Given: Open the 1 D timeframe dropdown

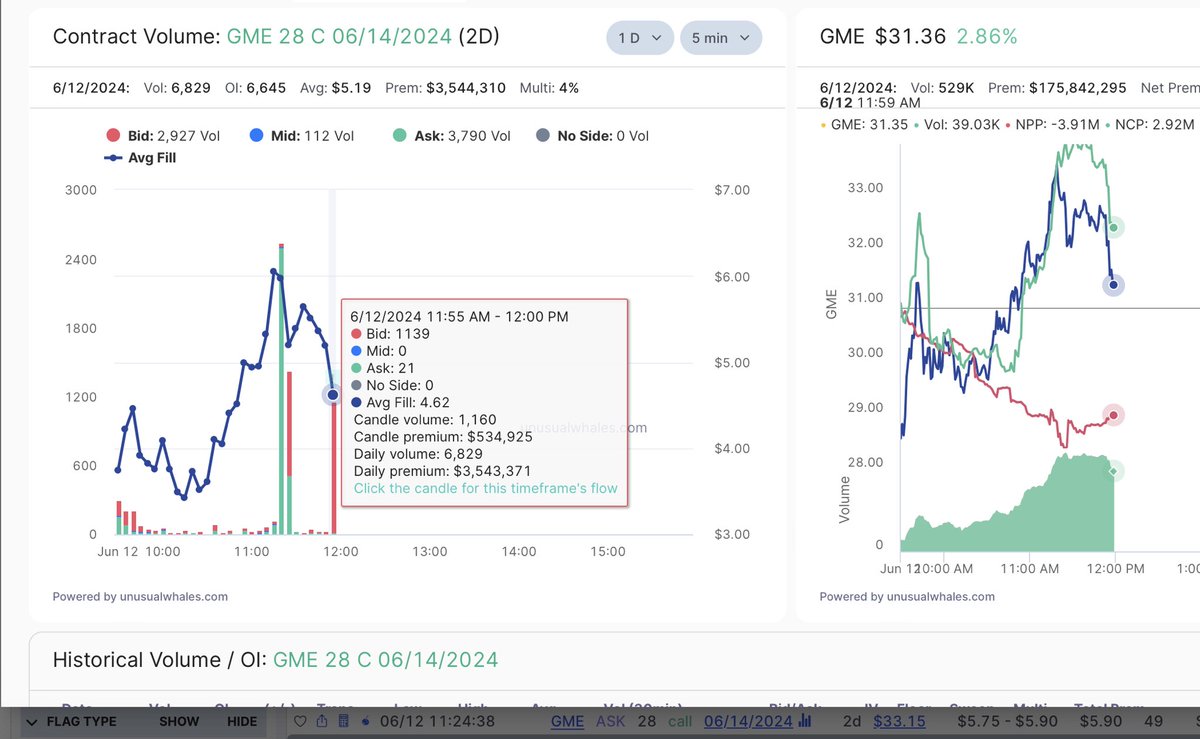Looking at the screenshot, I should click(x=640, y=38).
